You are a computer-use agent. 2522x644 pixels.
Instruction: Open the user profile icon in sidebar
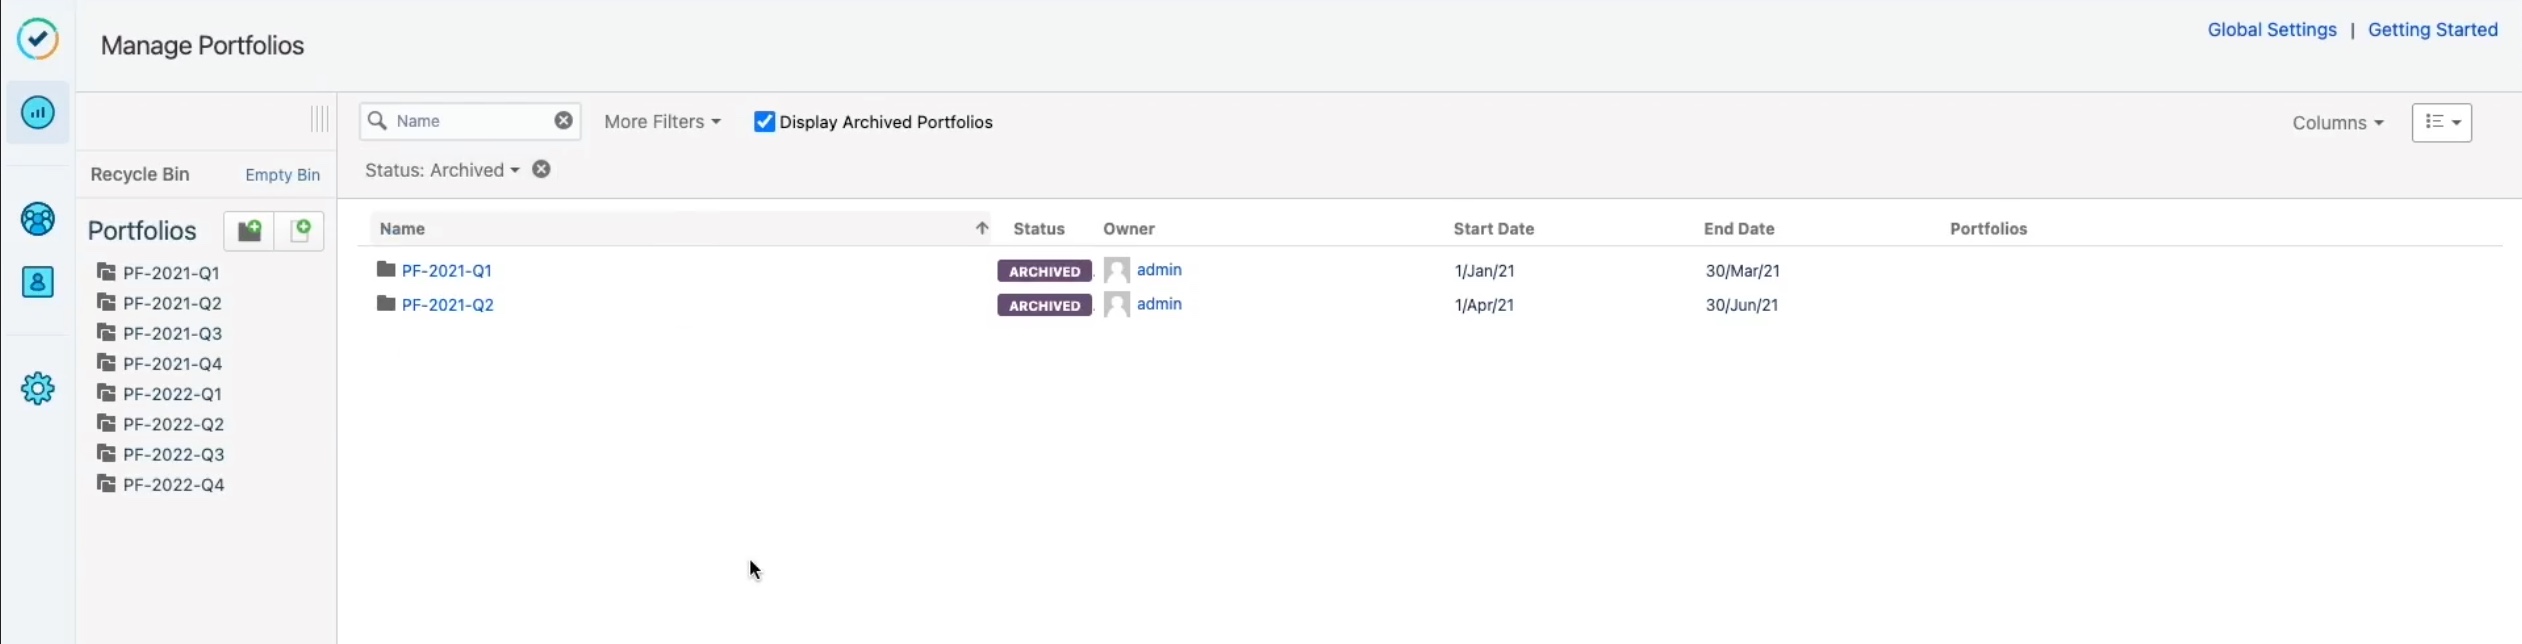pos(38,283)
